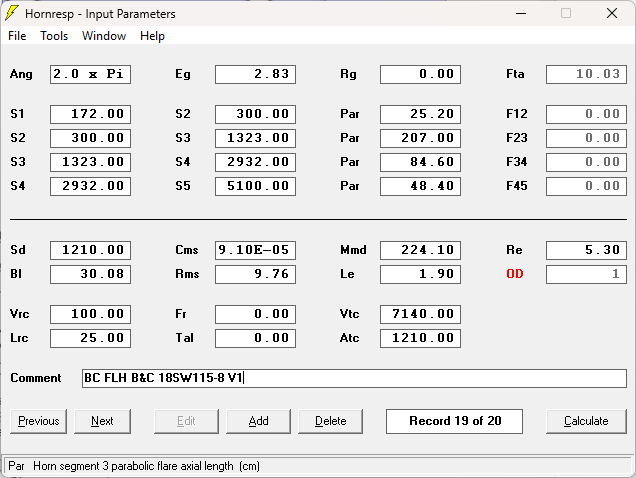Click the S5 field with 5100.00
Viewport: 636px width, 478px height.
pyautogui.click(x=256, y=186)
